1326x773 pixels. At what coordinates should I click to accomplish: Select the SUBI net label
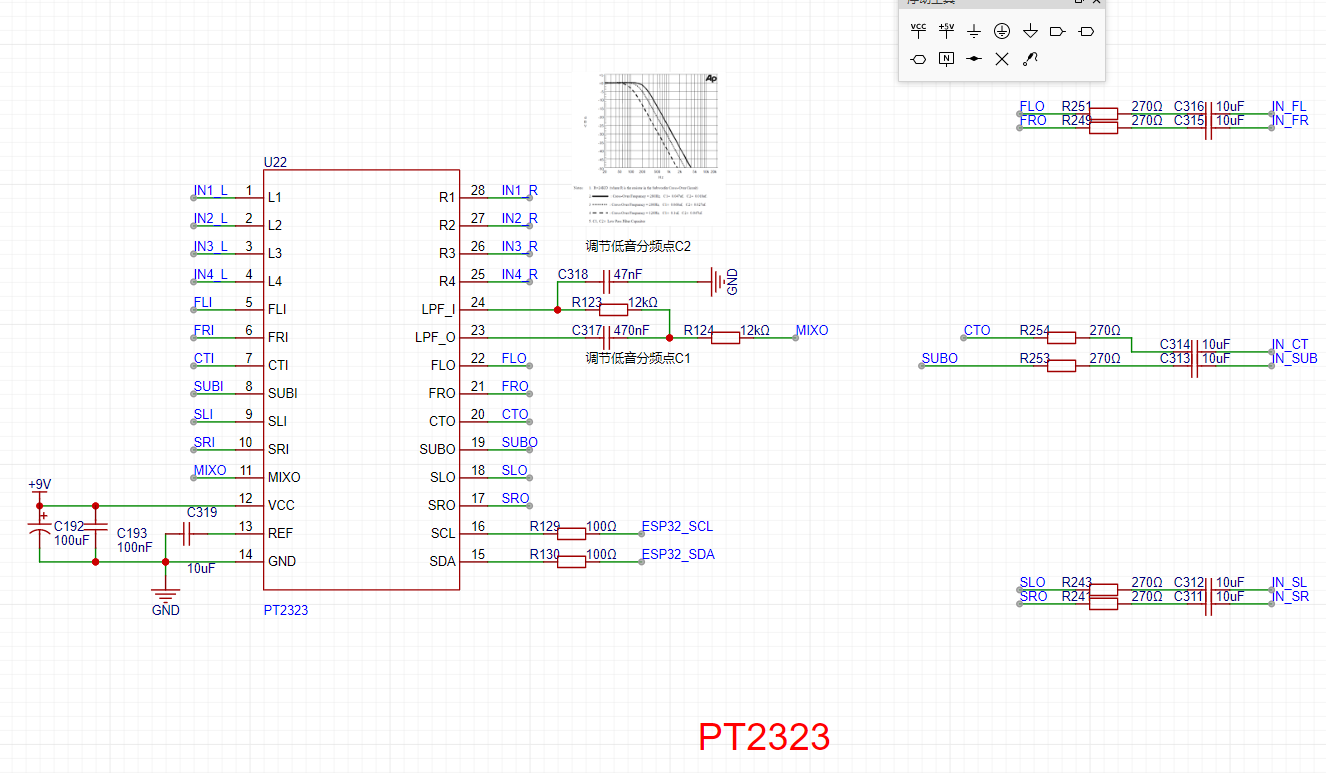[208, 386]
